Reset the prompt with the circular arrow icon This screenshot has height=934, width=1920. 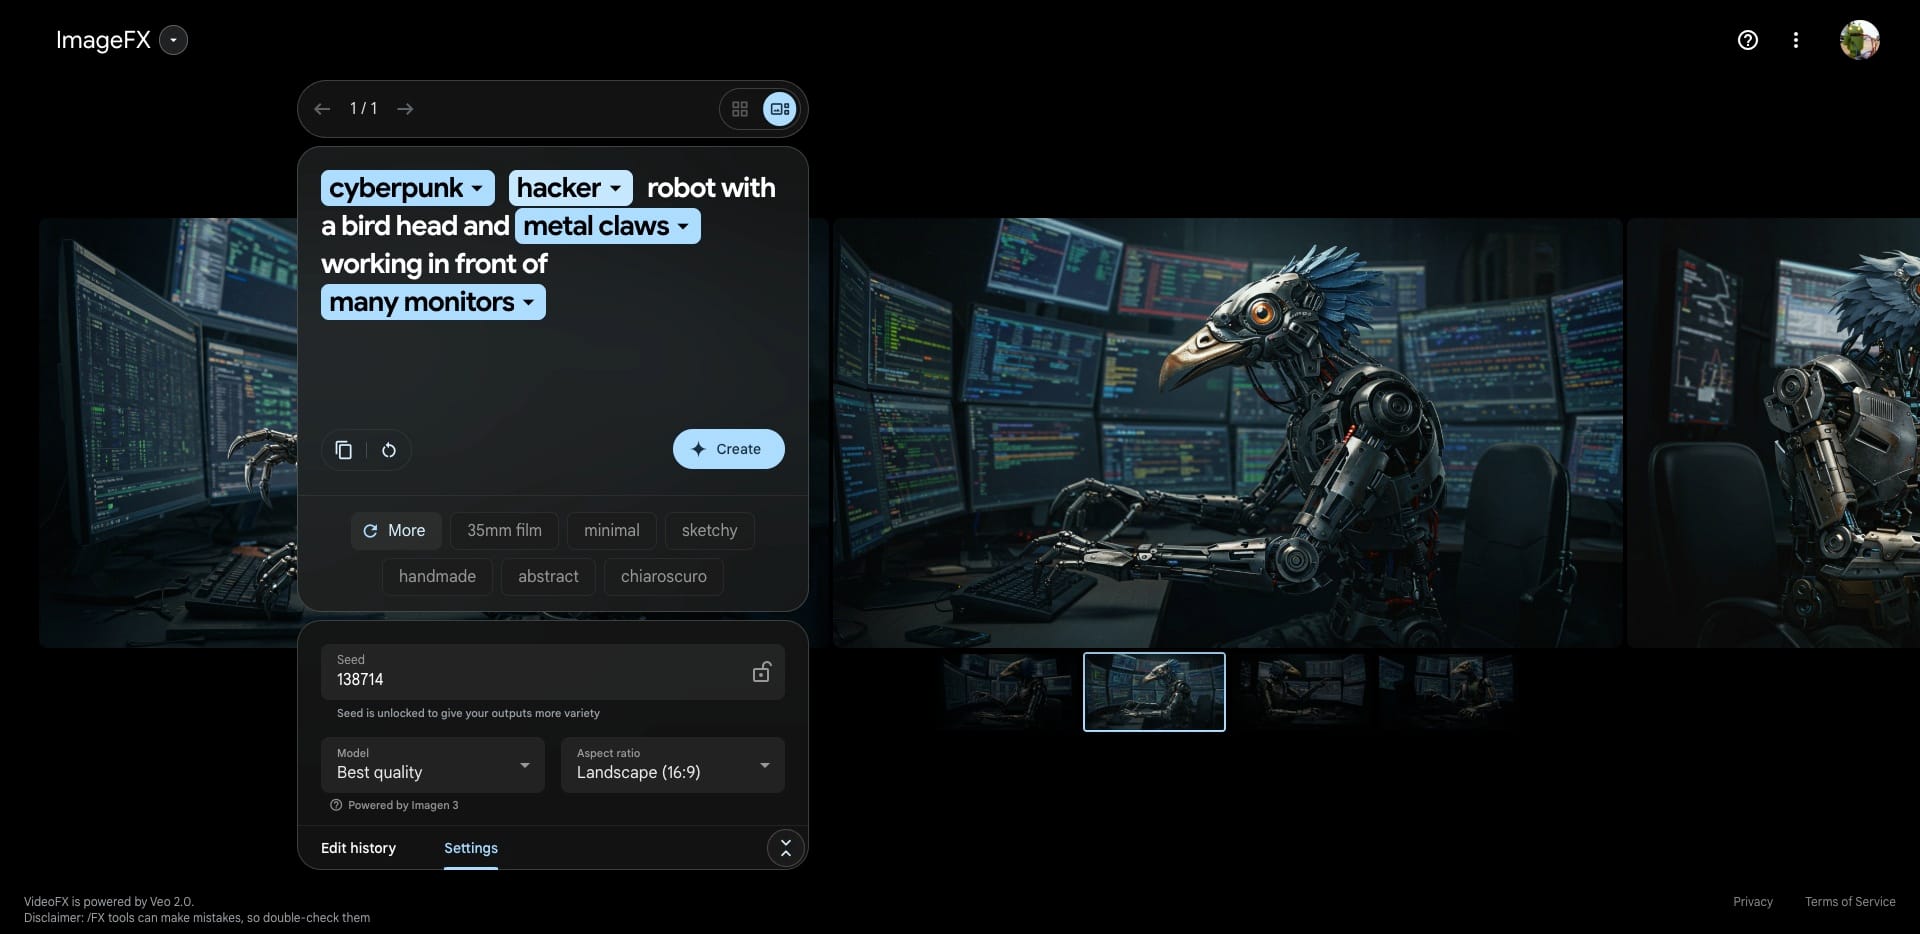(x=389, y=450)
